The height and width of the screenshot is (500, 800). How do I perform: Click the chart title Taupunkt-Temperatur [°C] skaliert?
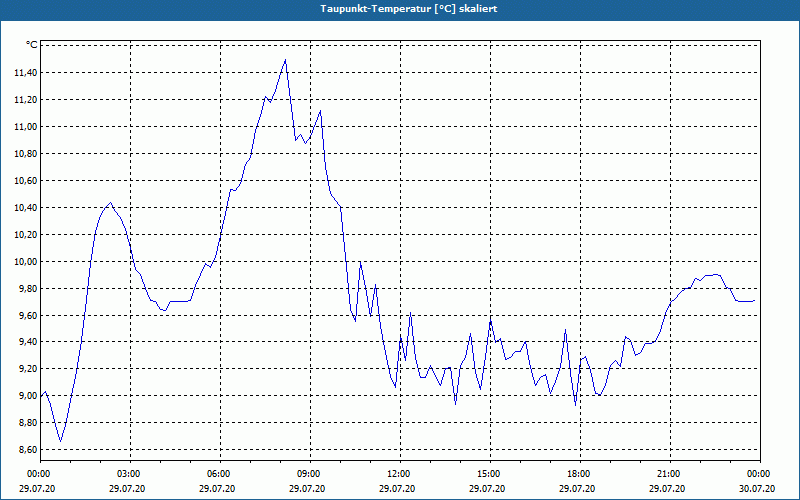pos(409,9)
